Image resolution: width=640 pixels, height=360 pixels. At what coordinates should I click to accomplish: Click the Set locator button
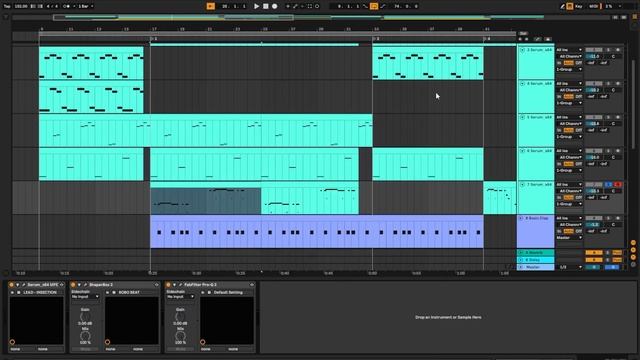click(523, 33)
